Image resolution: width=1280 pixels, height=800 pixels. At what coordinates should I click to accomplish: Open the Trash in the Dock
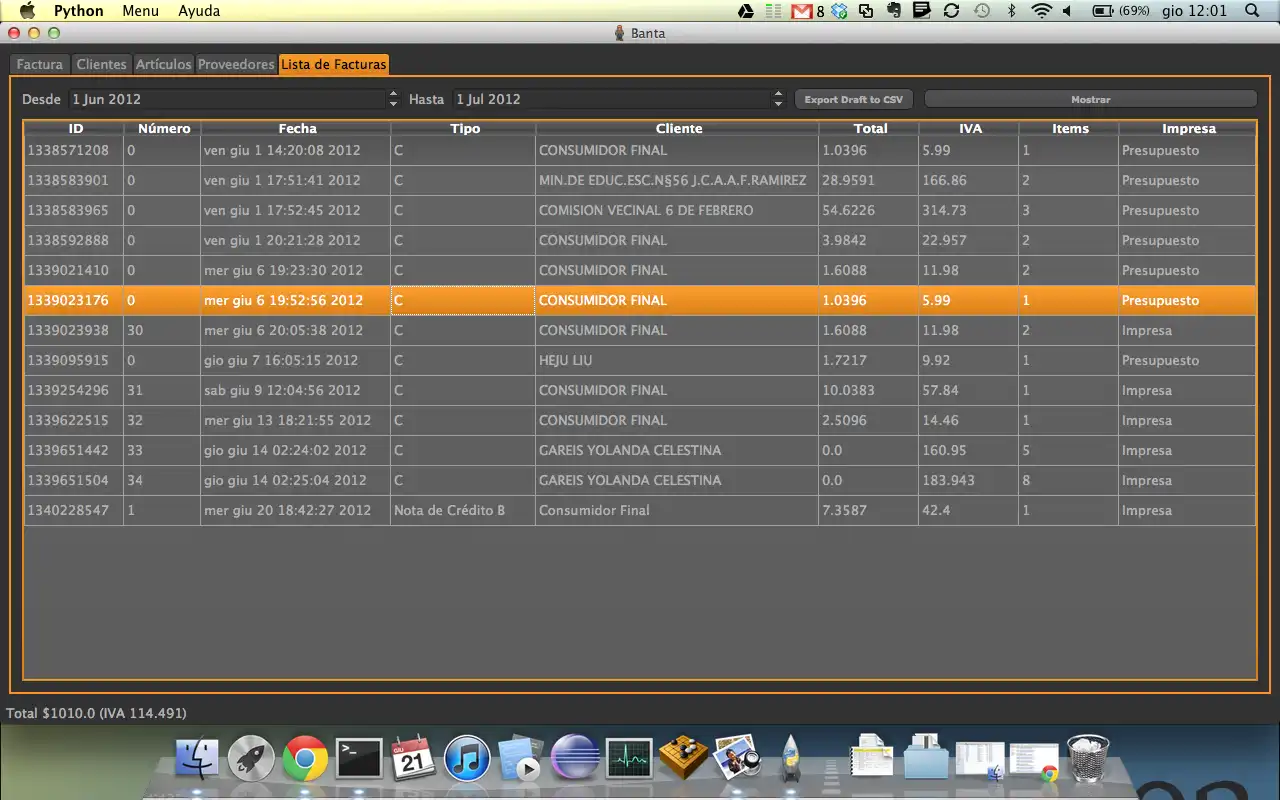coord(1088,759)
